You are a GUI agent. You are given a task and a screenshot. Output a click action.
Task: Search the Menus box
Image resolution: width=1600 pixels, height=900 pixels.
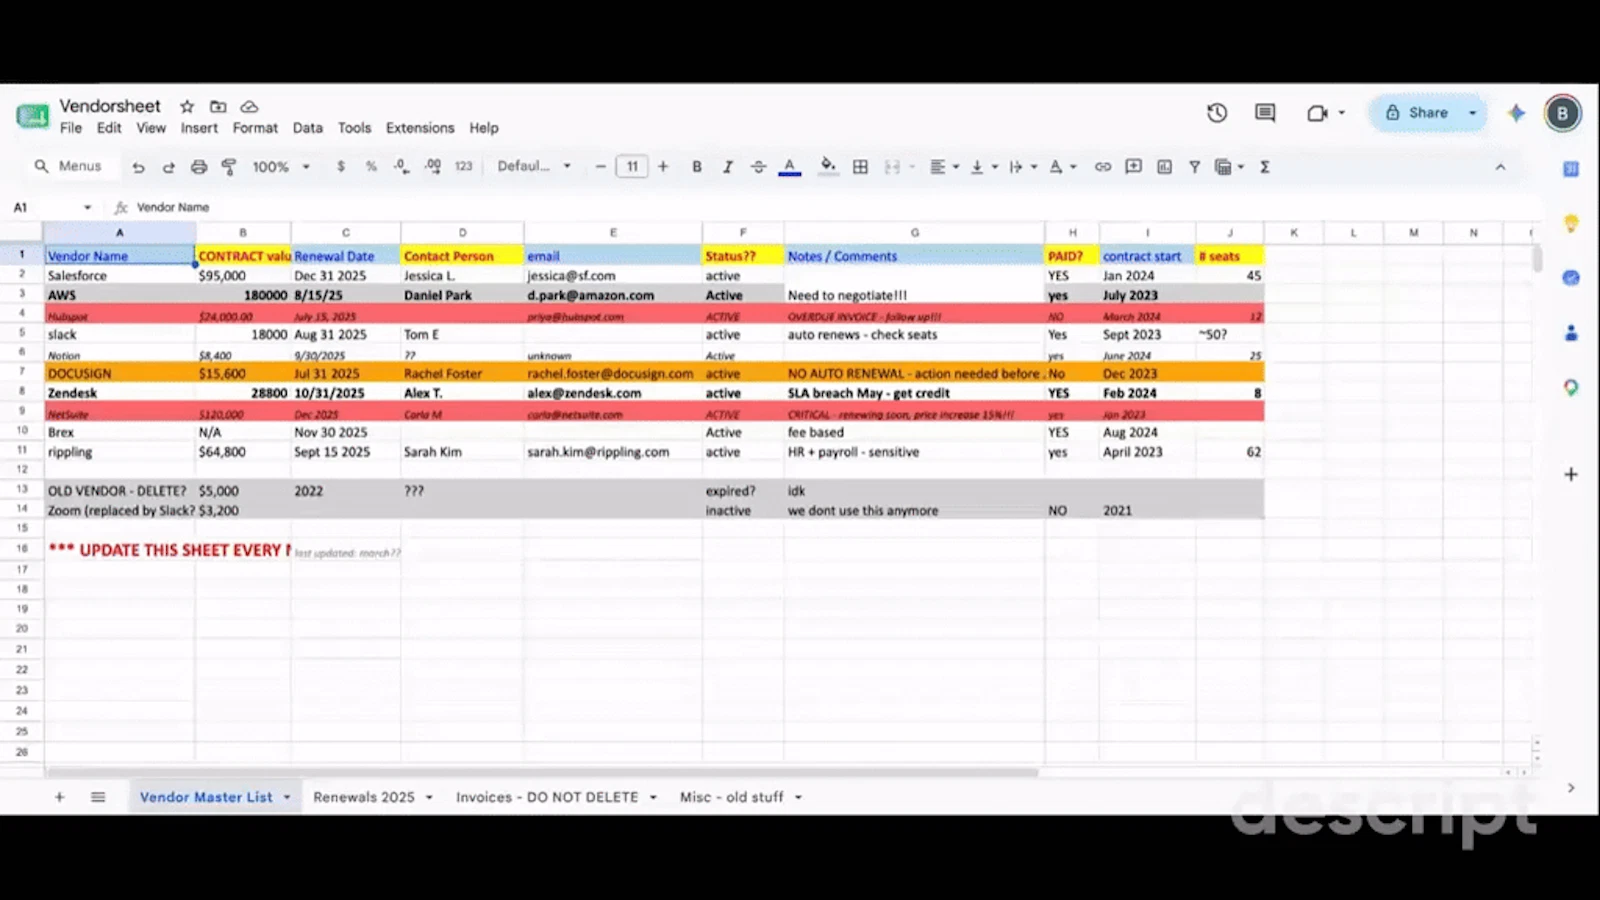70,167
